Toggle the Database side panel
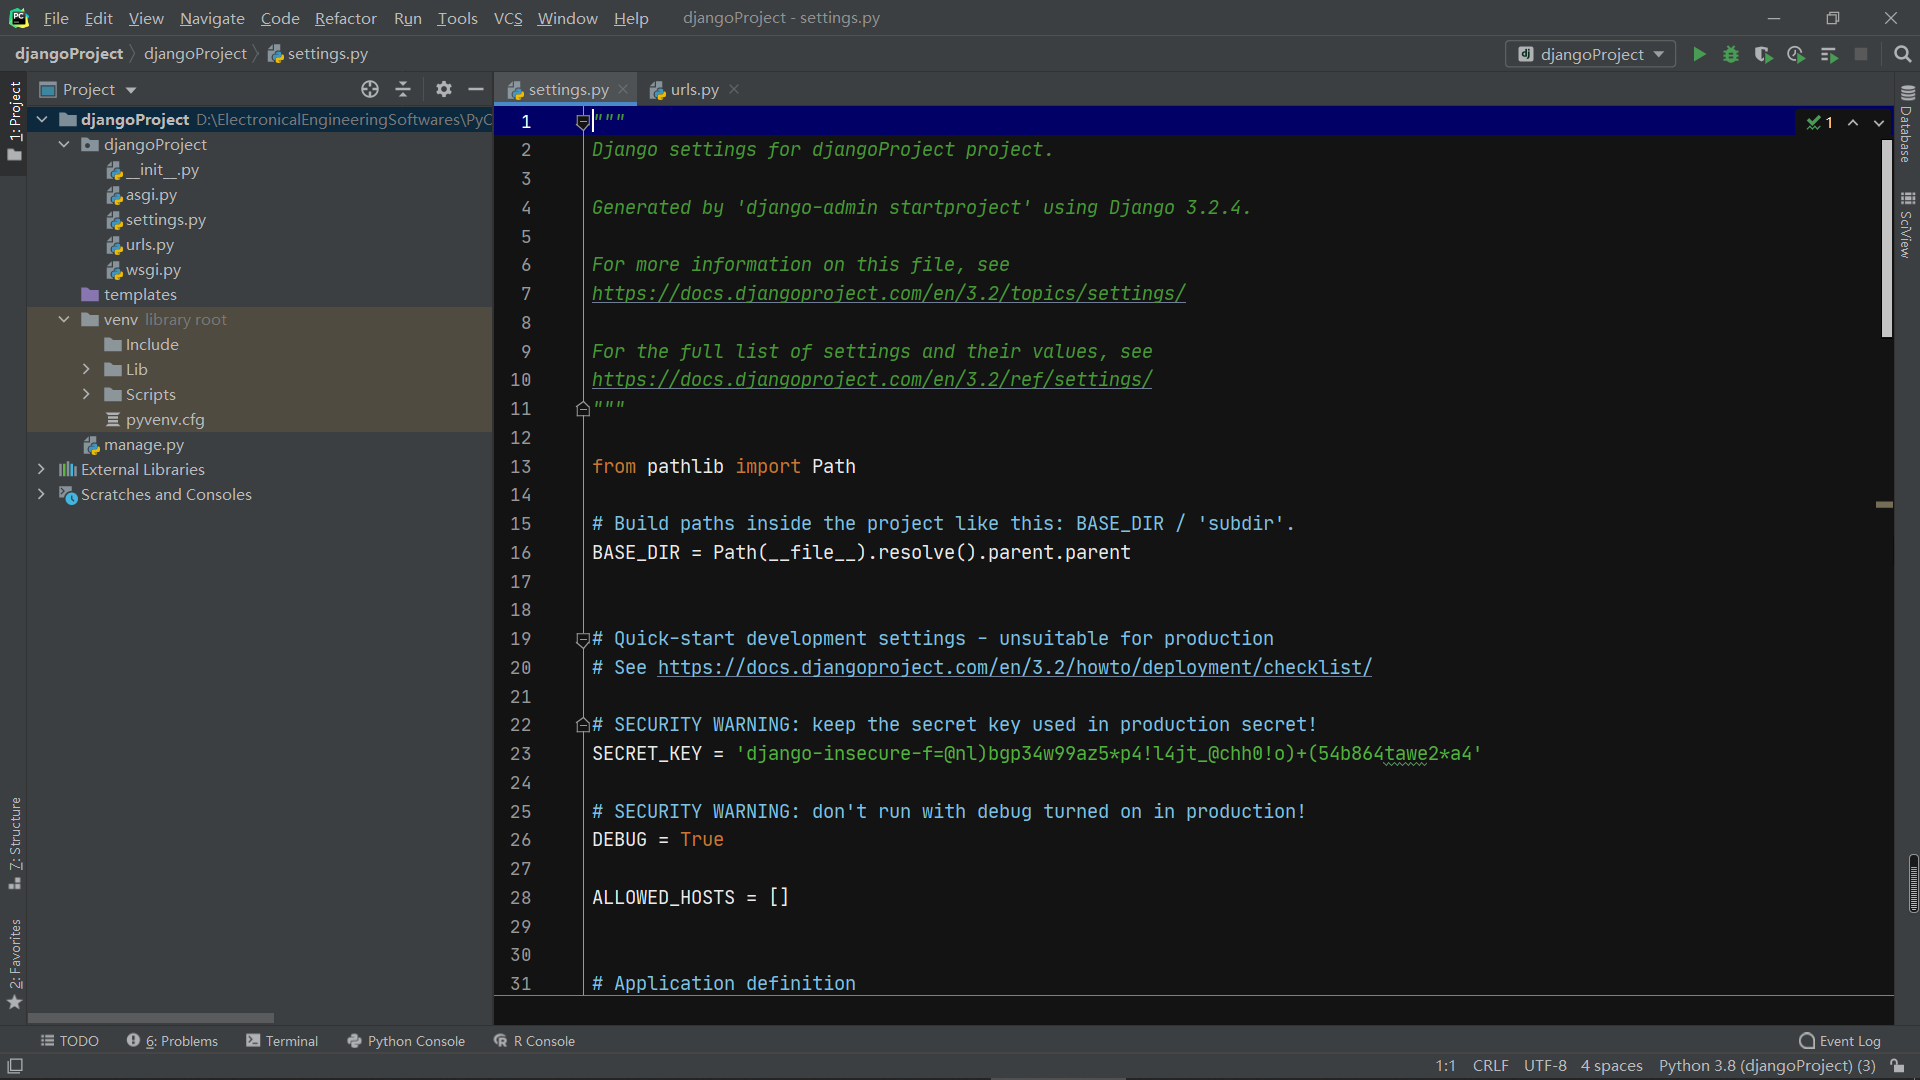The image size is (1920, 1080). tap(1906, 125)
